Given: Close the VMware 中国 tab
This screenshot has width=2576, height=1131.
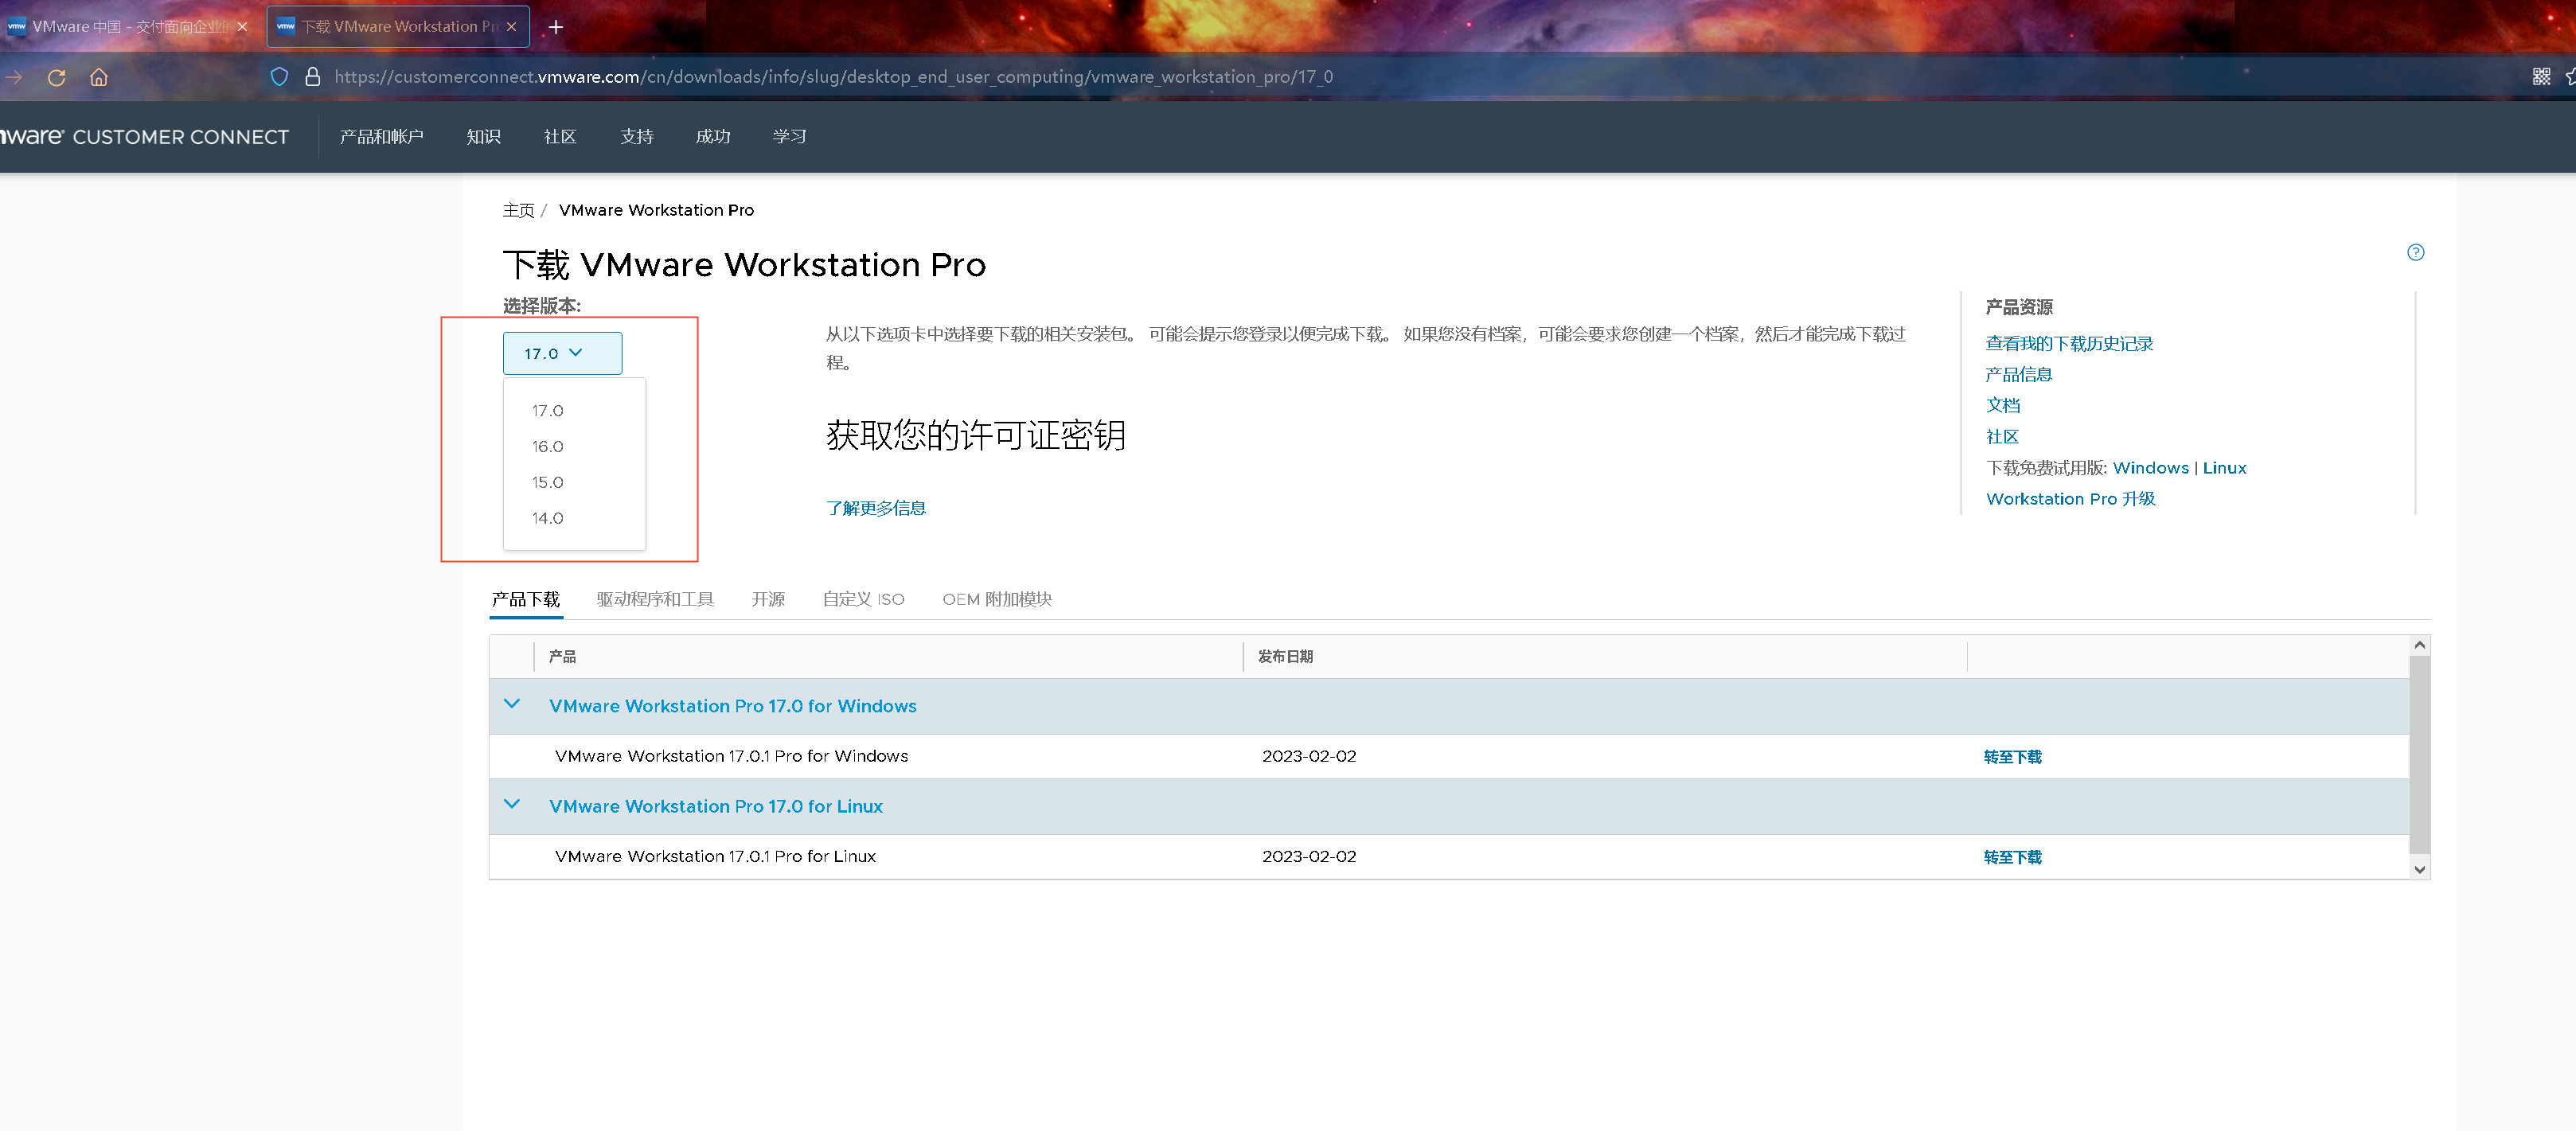Looking at the screenshot, I should pos(242,27).
